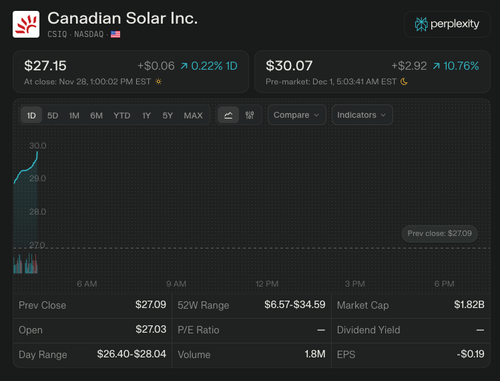The image size is (500, 381).
Task: Click the 0.22% 1D change value
Action: [214, 66]
